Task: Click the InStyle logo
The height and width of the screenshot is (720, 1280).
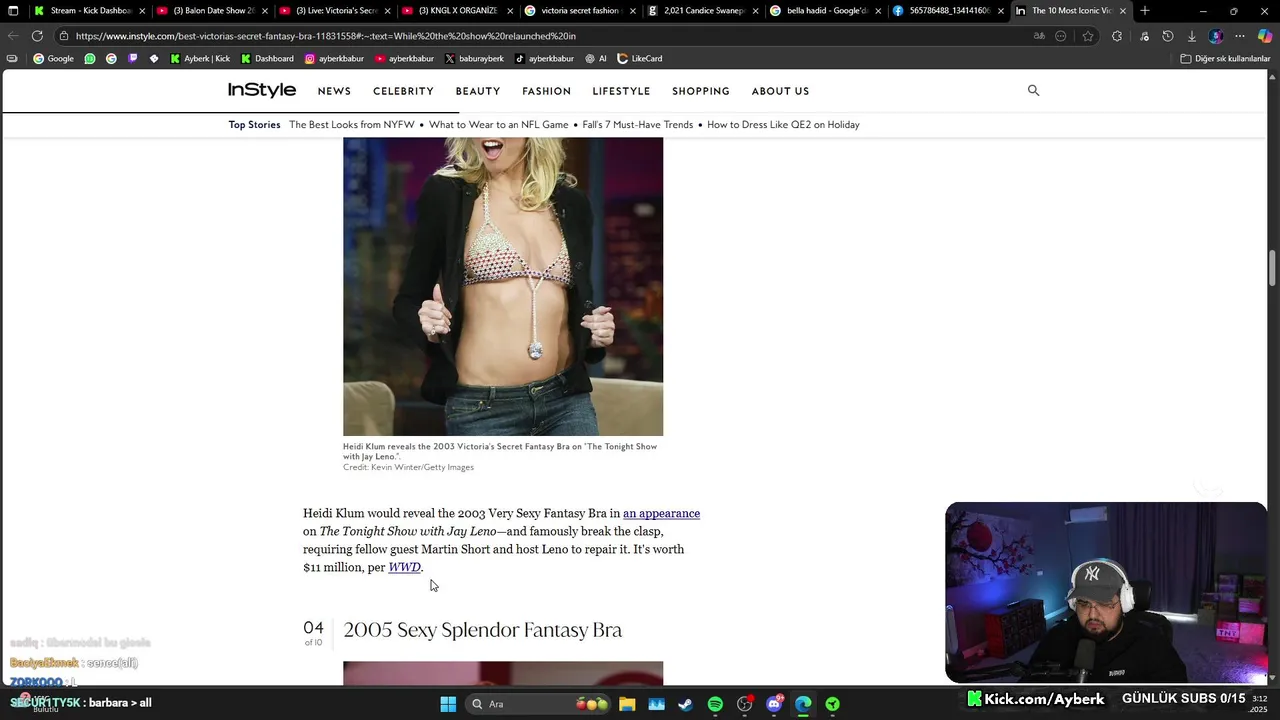Action: [262, 90]
